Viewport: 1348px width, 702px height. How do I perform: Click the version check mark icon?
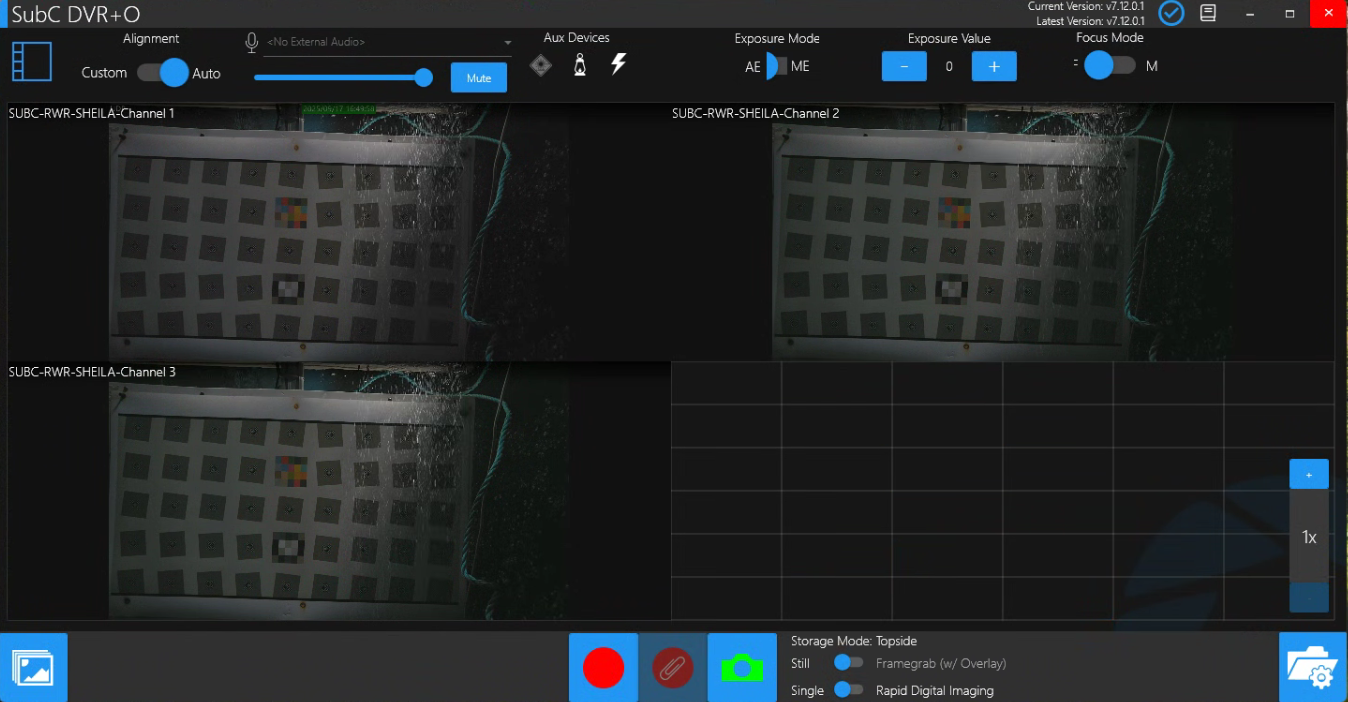(1171, 14)
